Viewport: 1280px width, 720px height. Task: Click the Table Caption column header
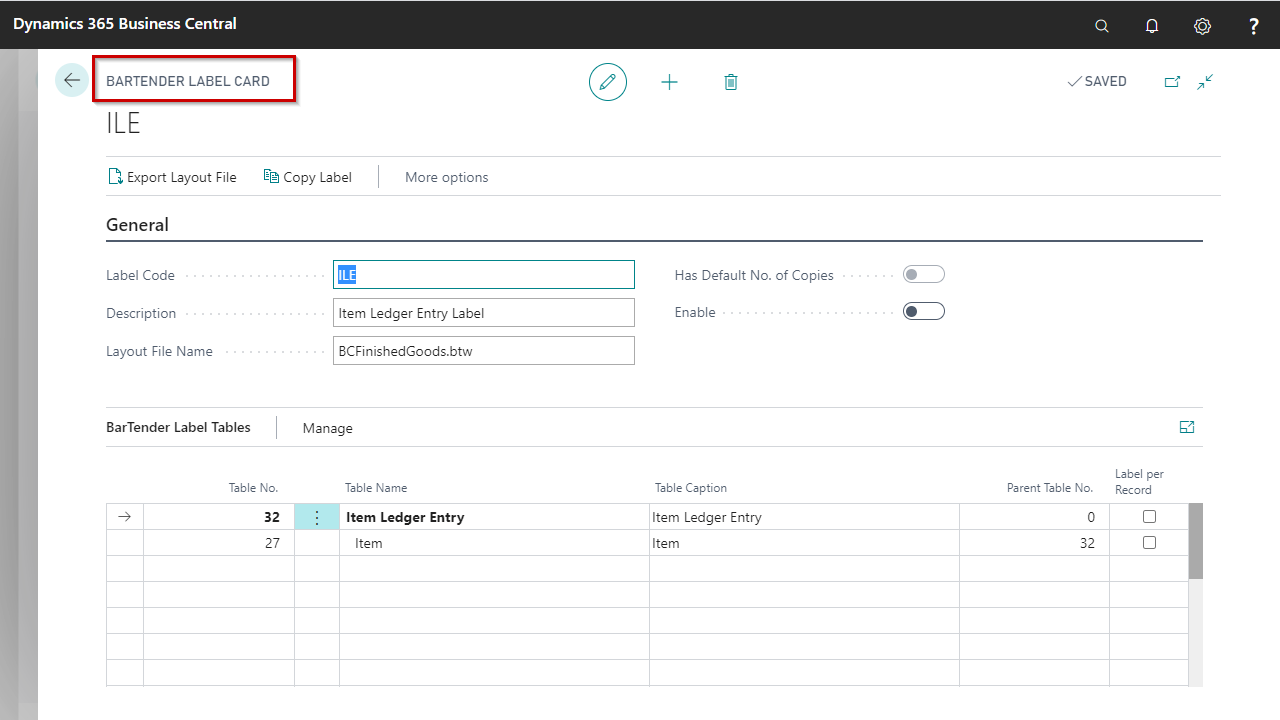[691, 488]
